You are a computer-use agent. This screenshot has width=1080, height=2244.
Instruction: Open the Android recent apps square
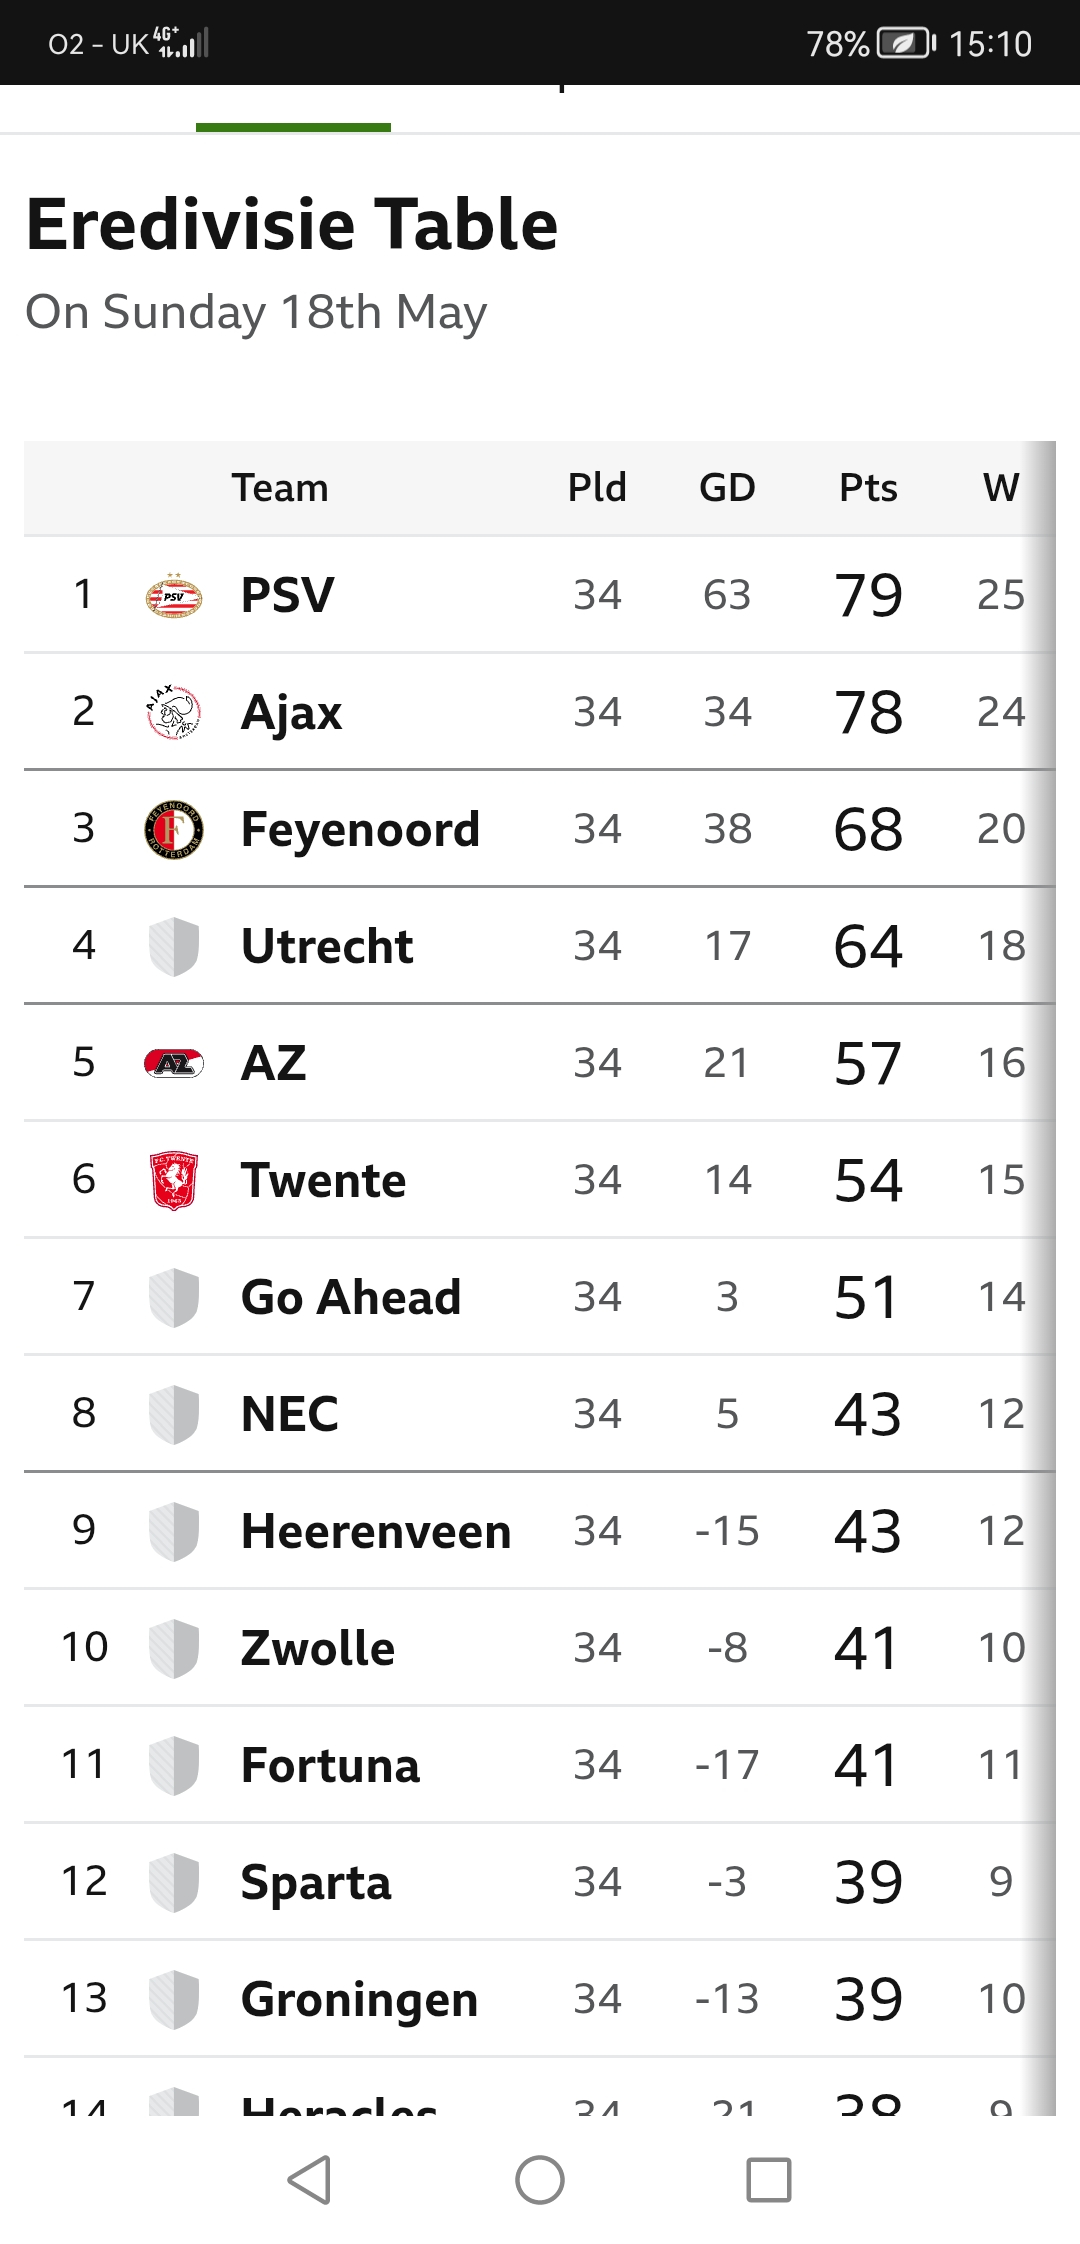coord(769,2180)
